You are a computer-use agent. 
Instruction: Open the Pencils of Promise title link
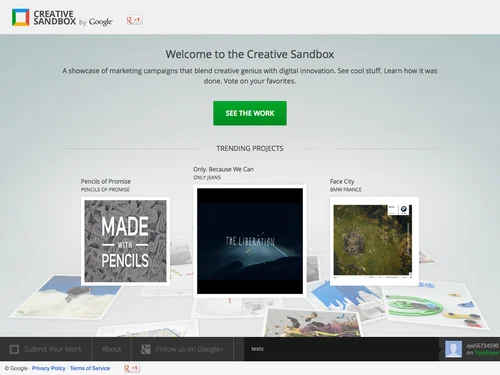click(x=106, y=181)
